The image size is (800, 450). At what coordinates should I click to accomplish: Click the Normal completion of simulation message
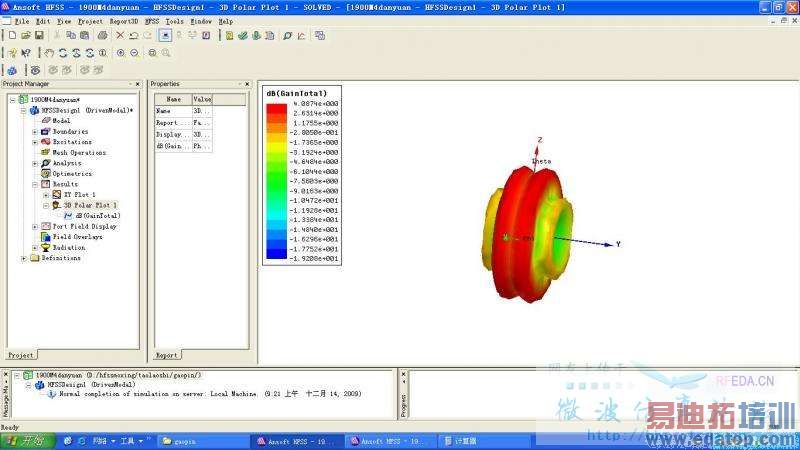210,394
